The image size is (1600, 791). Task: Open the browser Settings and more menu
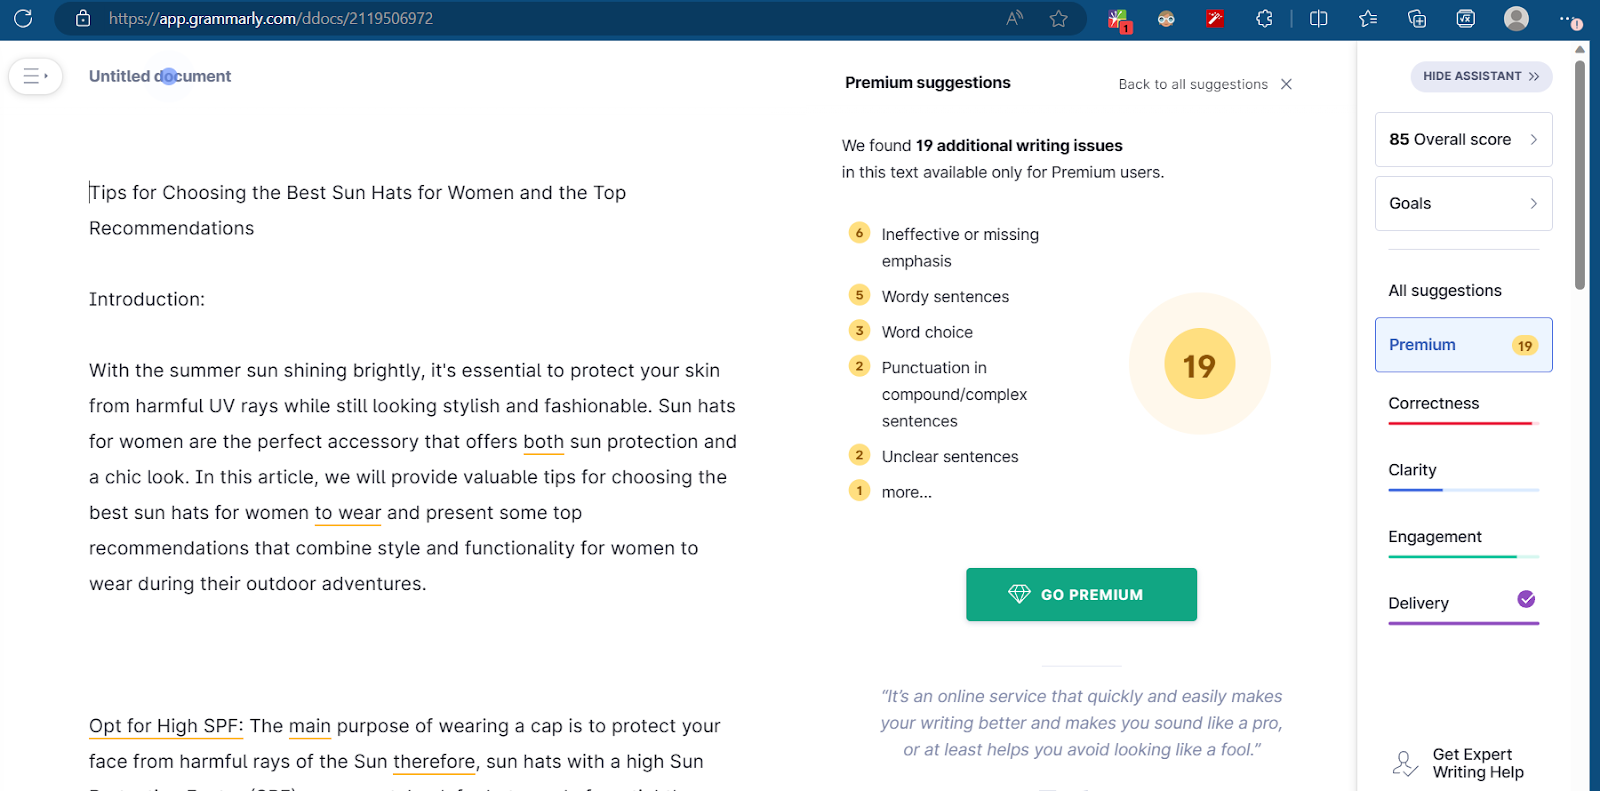[1569, 19]
